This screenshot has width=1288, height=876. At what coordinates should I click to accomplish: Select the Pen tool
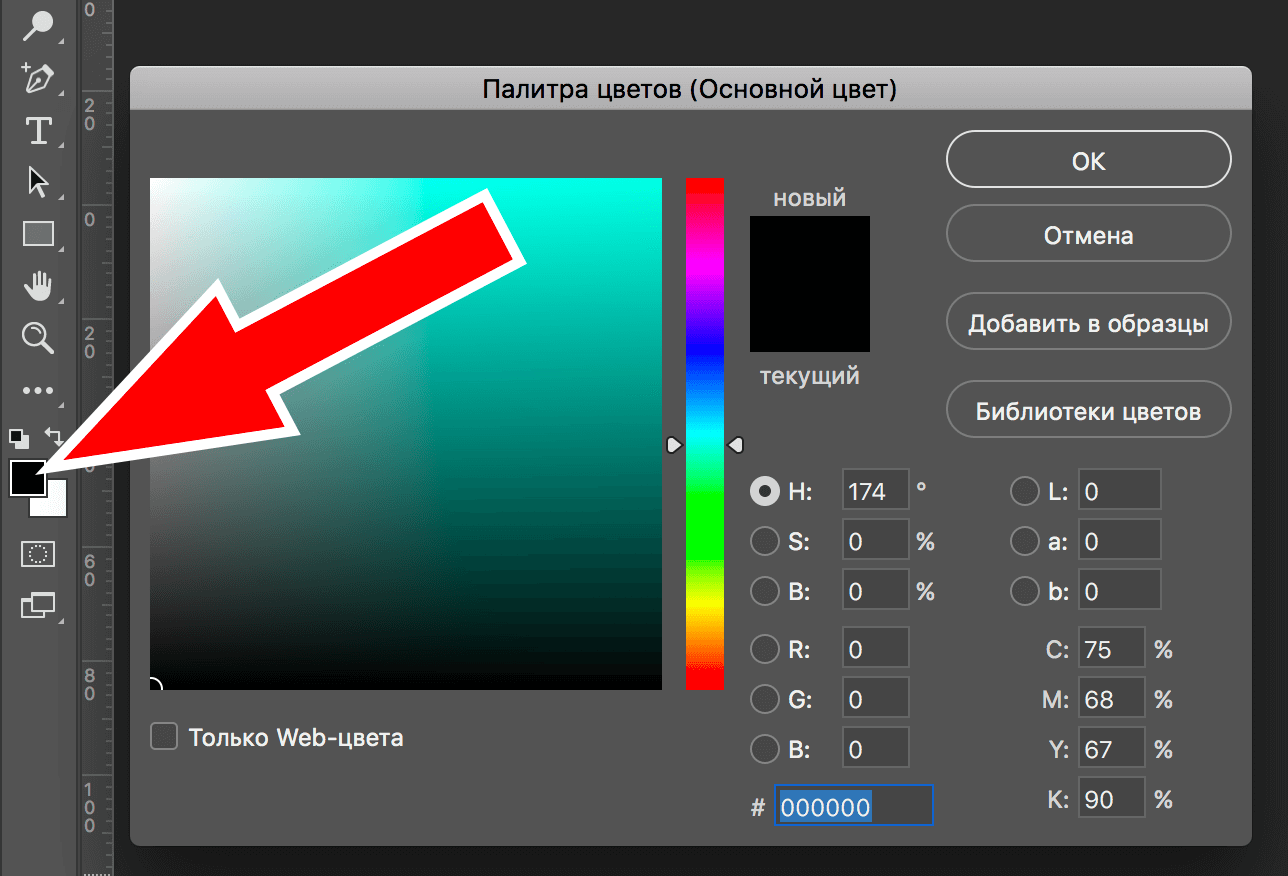(38, 78)
